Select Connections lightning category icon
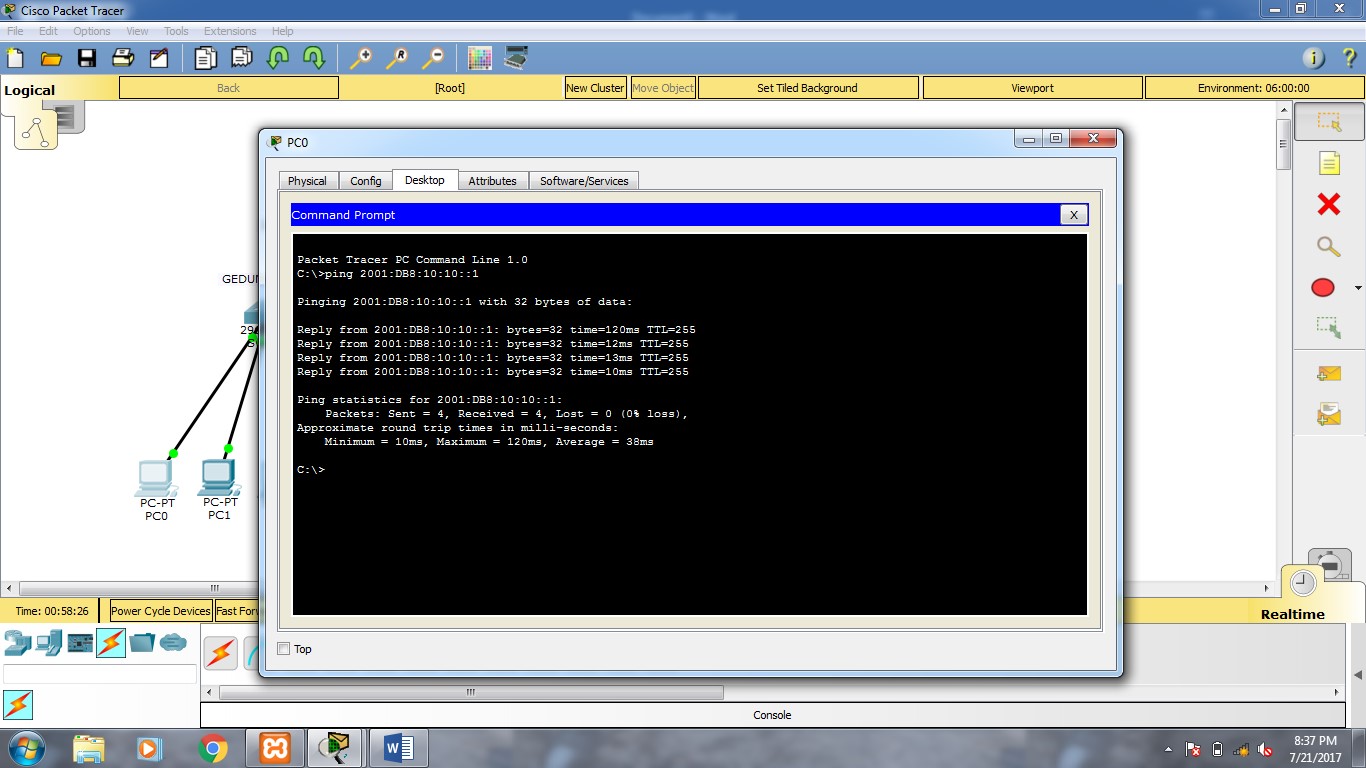The width and height of the screenshot is (1366, 768). [111, 643]
